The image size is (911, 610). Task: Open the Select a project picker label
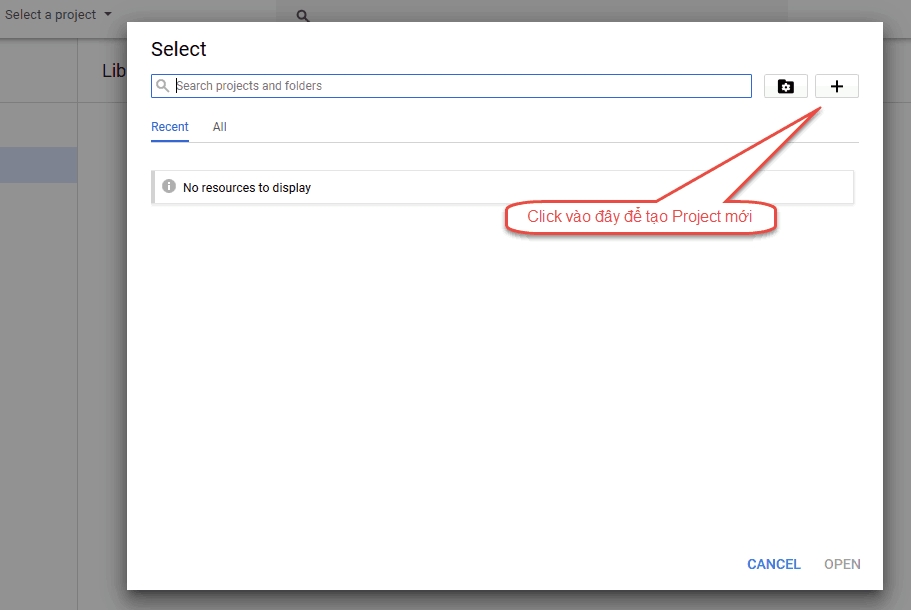[50, 15]
